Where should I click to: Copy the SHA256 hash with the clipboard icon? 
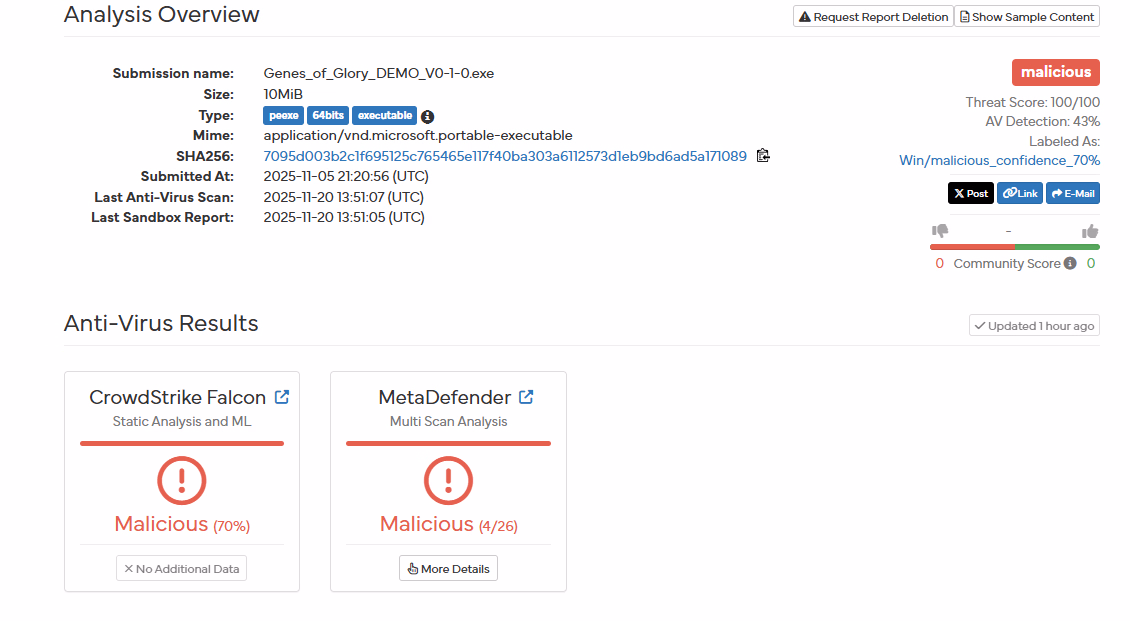(x=763, y=156)
